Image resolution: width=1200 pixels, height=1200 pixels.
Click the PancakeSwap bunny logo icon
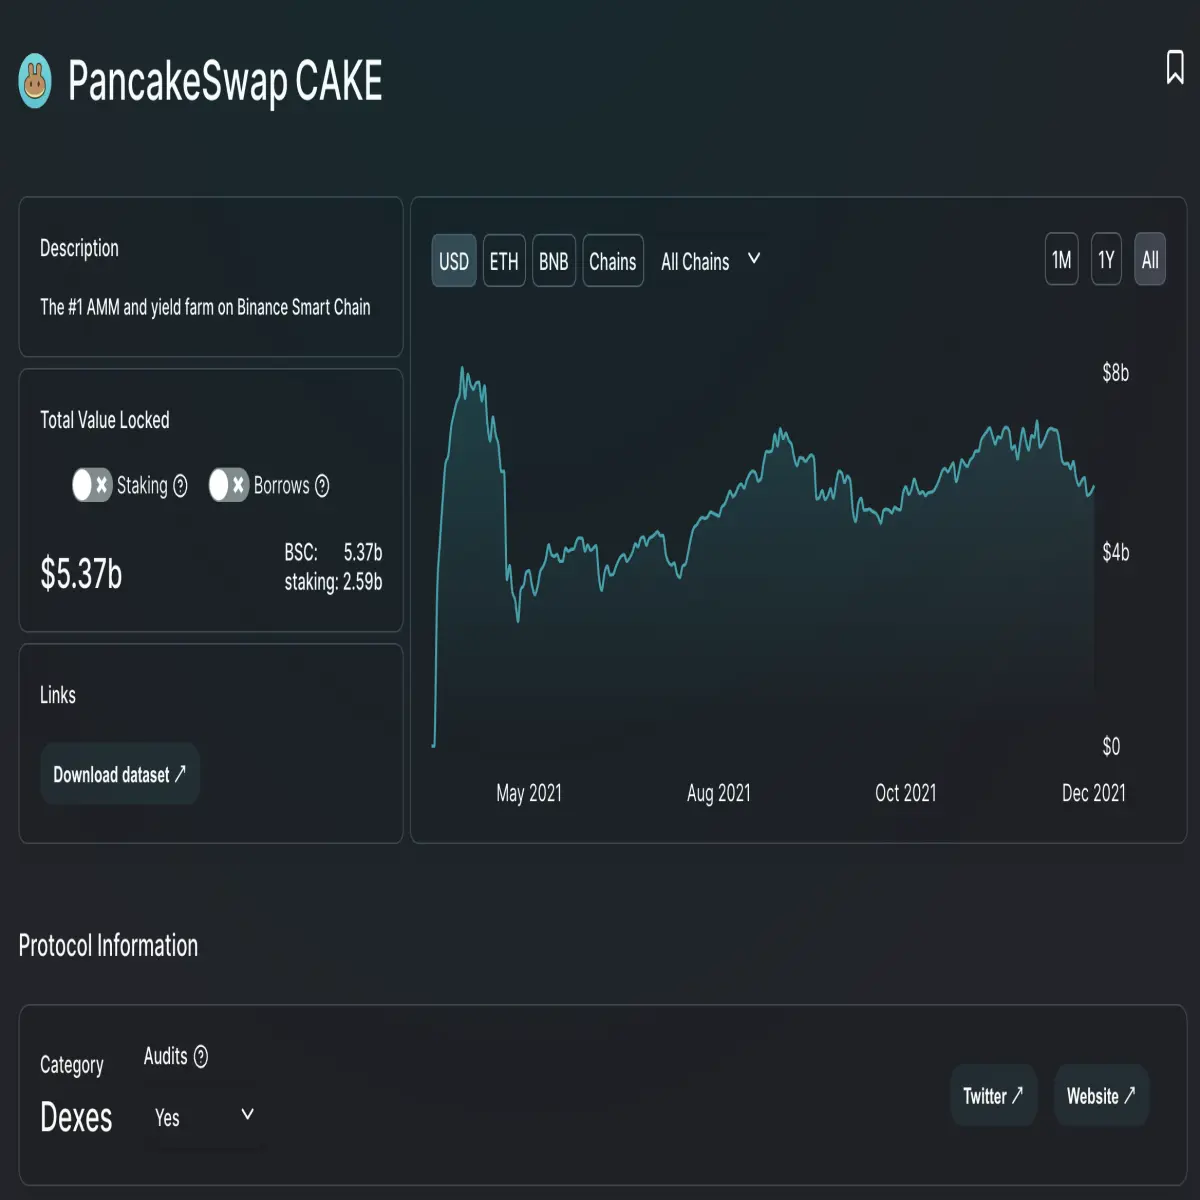tap(35, 81)
